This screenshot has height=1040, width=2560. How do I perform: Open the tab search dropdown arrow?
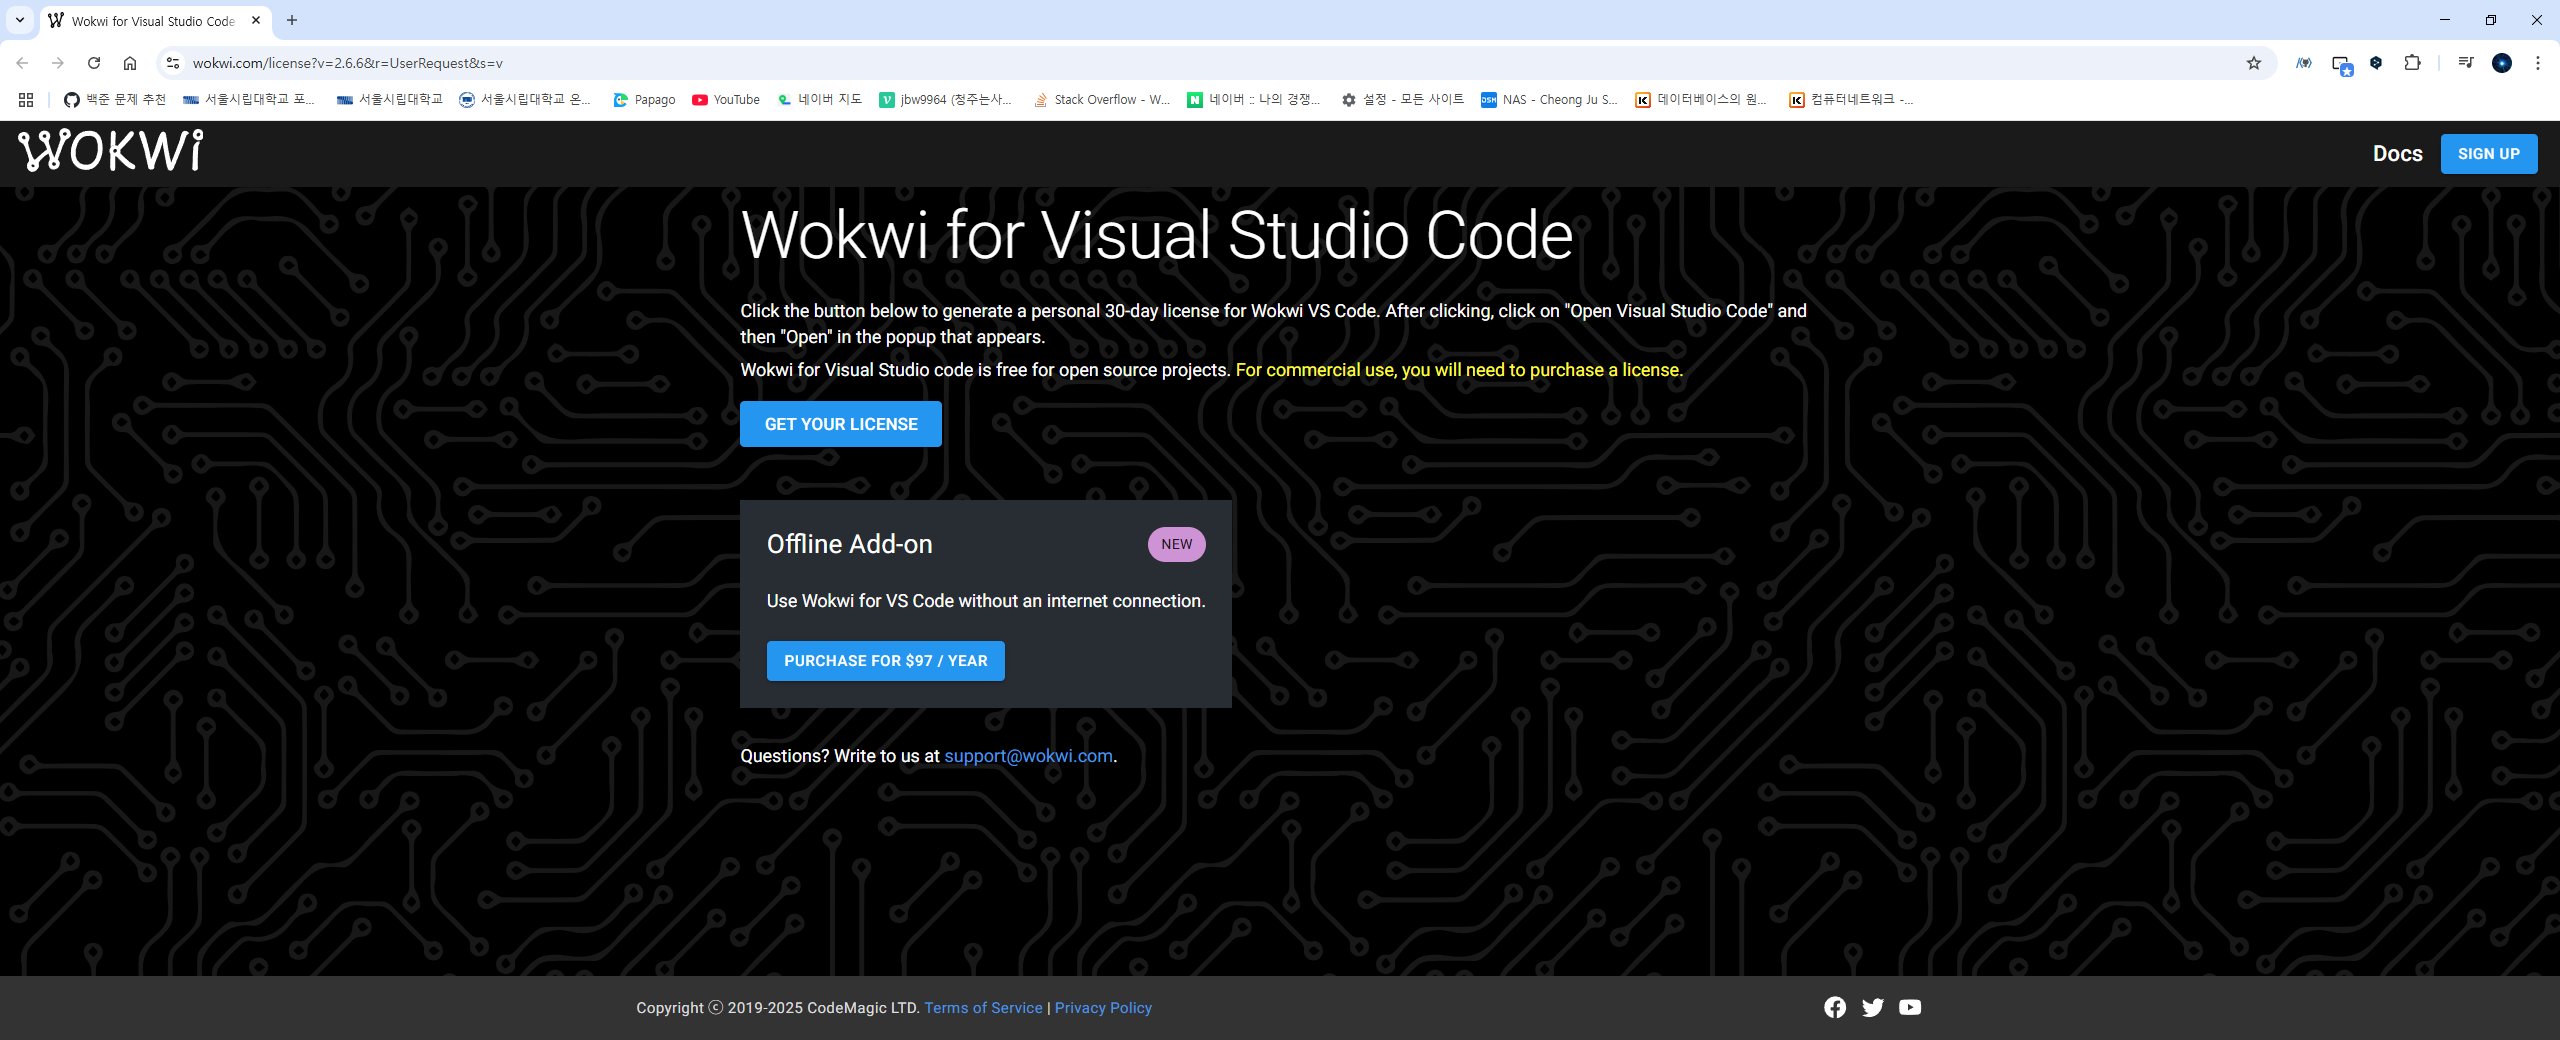tap(20, 20)
